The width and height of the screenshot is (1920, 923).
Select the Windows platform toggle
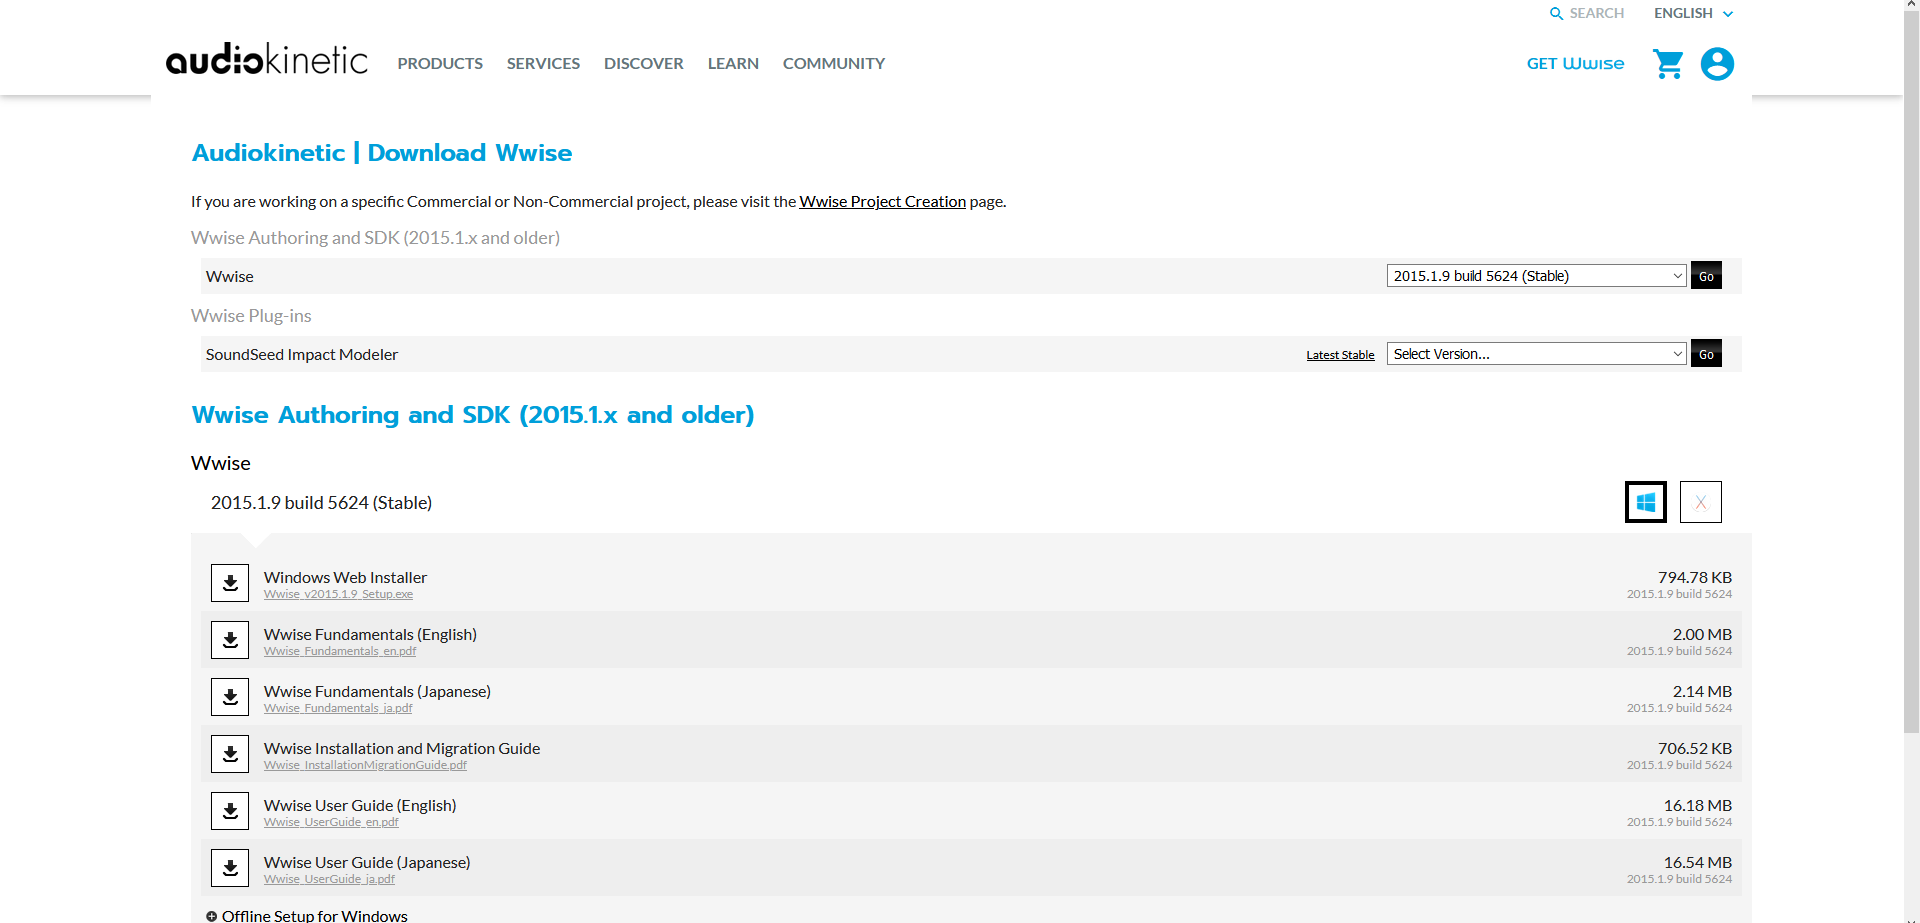[1646, 502]
